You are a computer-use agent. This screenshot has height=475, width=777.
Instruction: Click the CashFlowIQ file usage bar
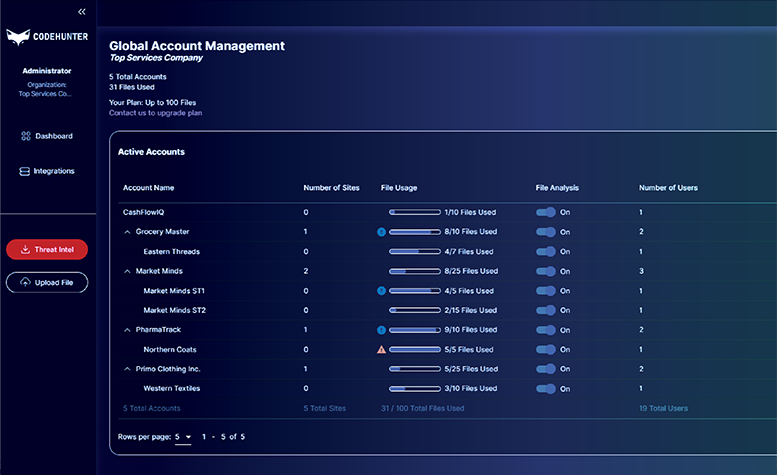coord(415,212)
